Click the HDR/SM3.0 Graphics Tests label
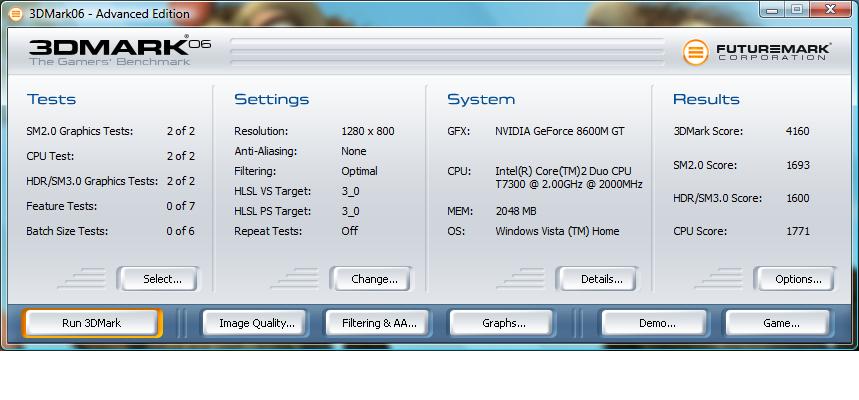Viewport: 859px width, 400px height. click(92, 181)
